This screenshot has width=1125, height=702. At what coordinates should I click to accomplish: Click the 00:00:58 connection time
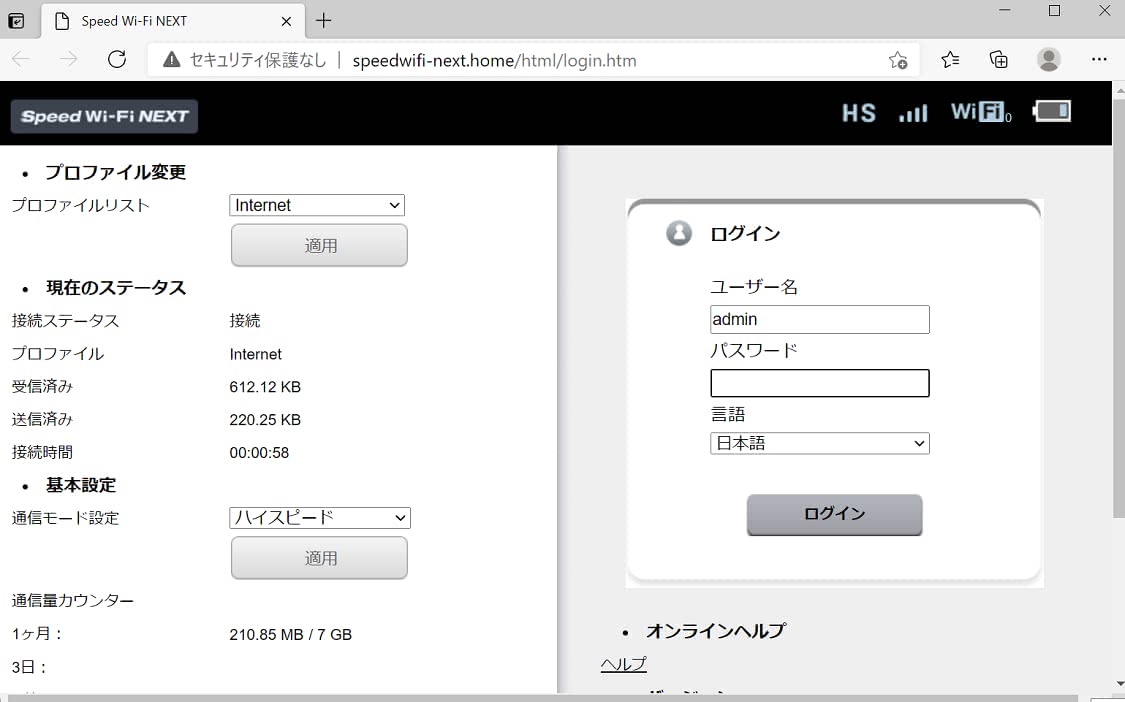coord(259,453)
